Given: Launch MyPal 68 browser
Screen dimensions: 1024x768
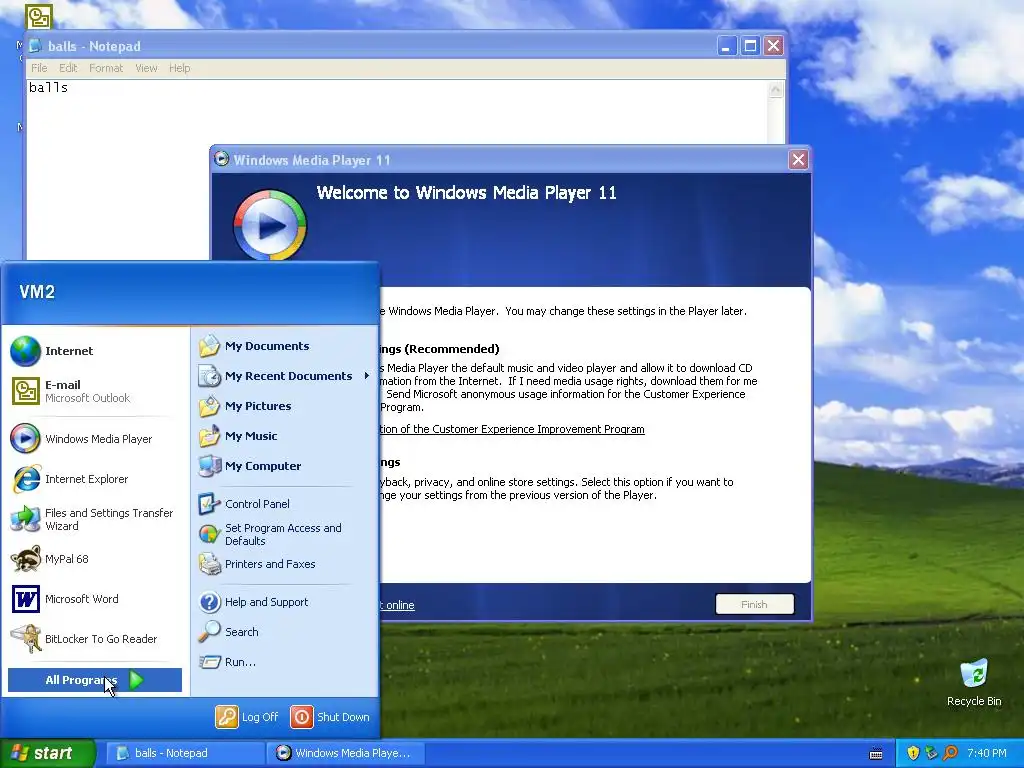Looking at the screenshot, I should click(x=95, y=559).
